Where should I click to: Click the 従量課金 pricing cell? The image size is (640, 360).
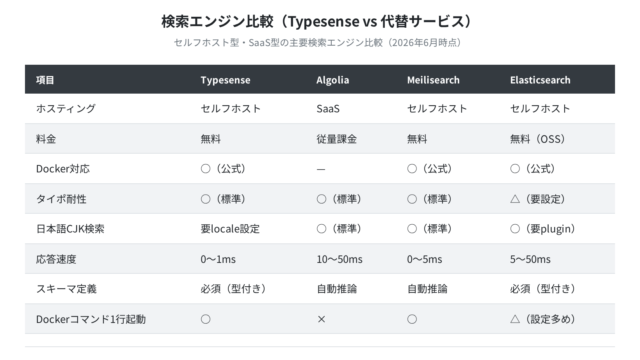click(x=337, y=139)
